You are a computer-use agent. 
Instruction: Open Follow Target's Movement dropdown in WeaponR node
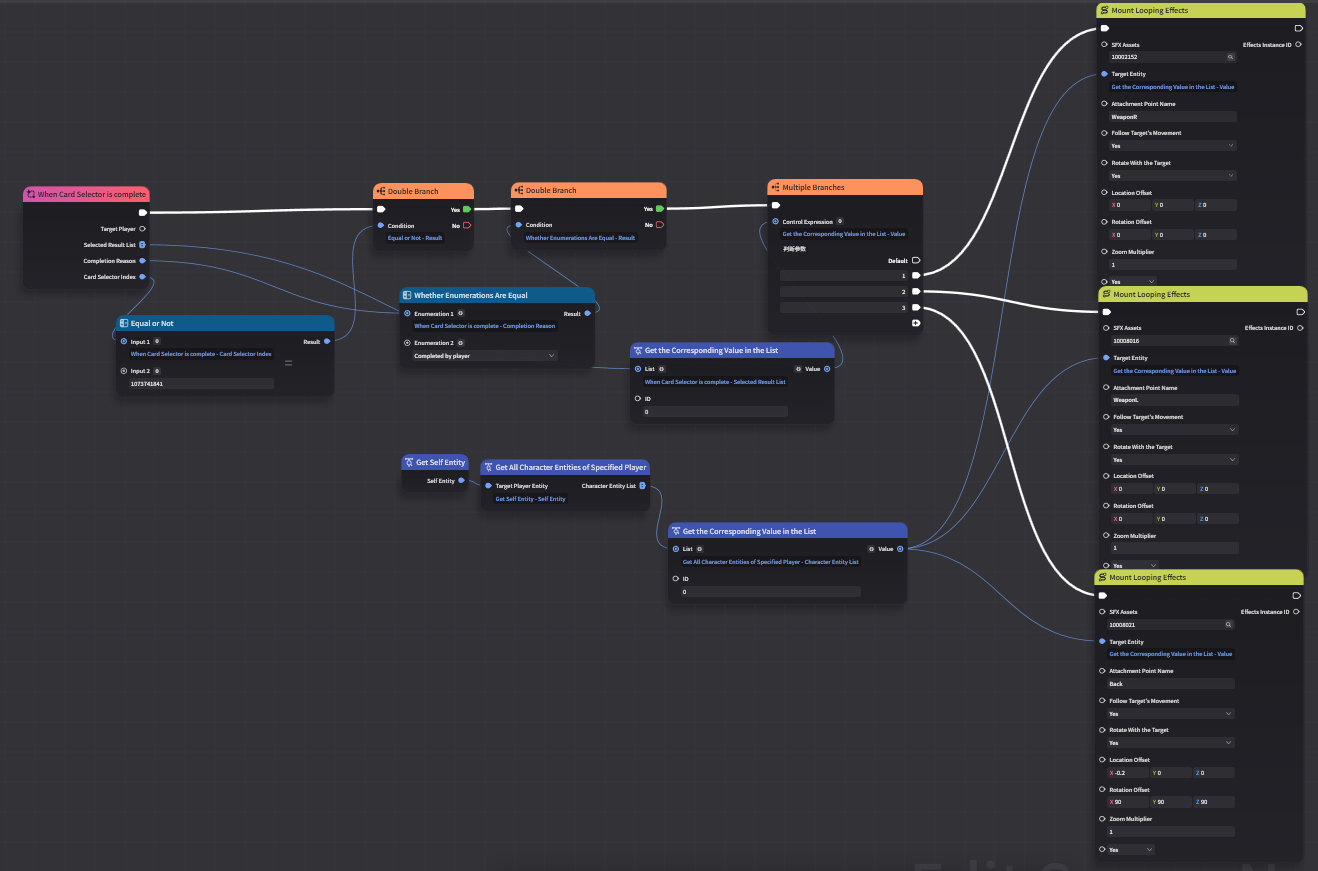click(x=1173, y=146)
